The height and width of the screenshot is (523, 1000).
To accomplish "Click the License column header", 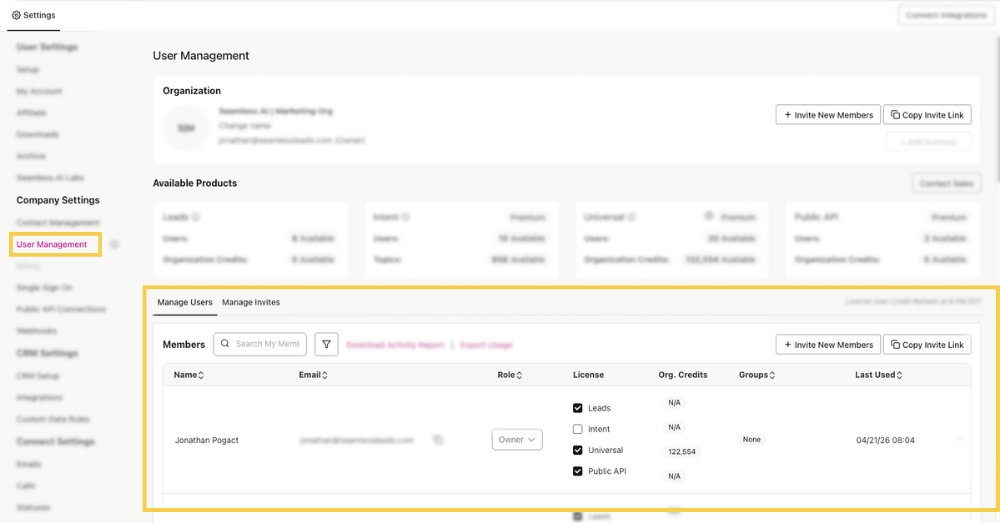I will point(588,375).
